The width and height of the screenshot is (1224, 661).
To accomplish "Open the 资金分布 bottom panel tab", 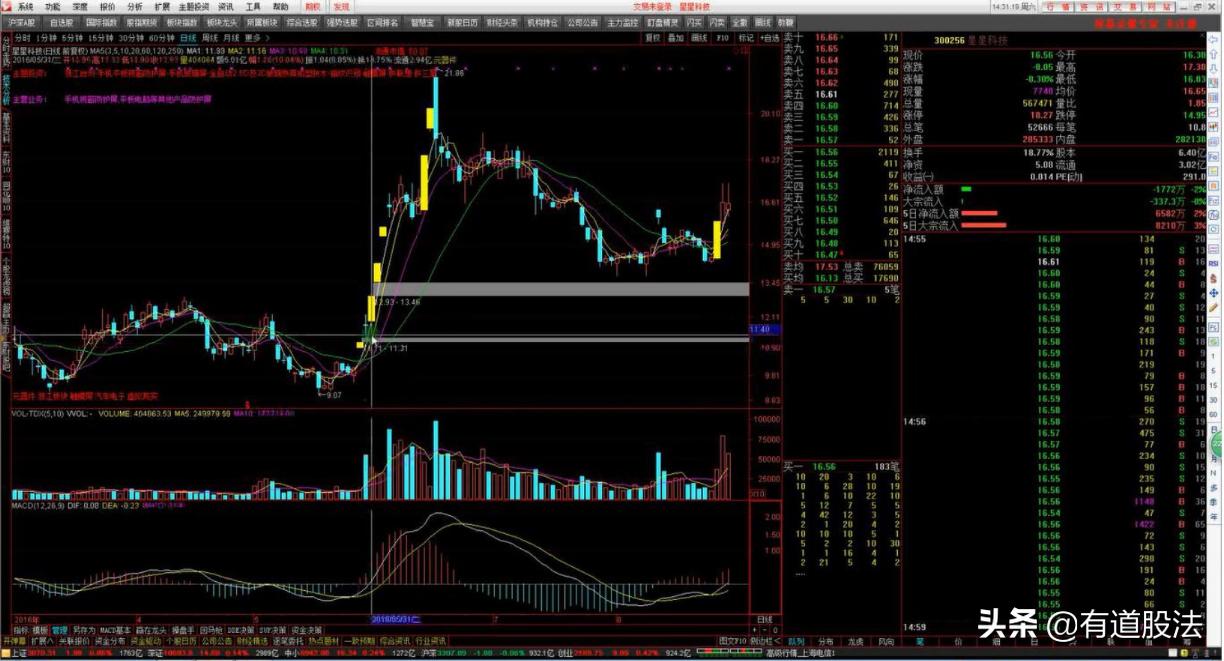I will coord(109,640).
